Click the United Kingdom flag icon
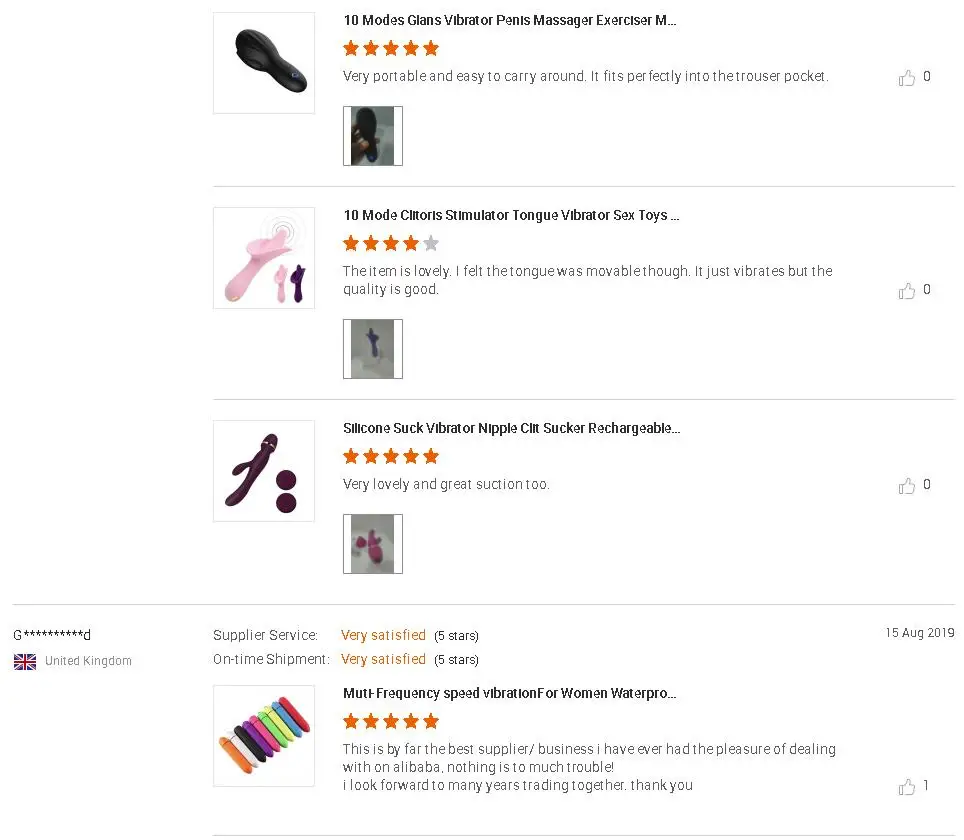The width and height of the screenshot is (964, 840). [x=25, y=661]
